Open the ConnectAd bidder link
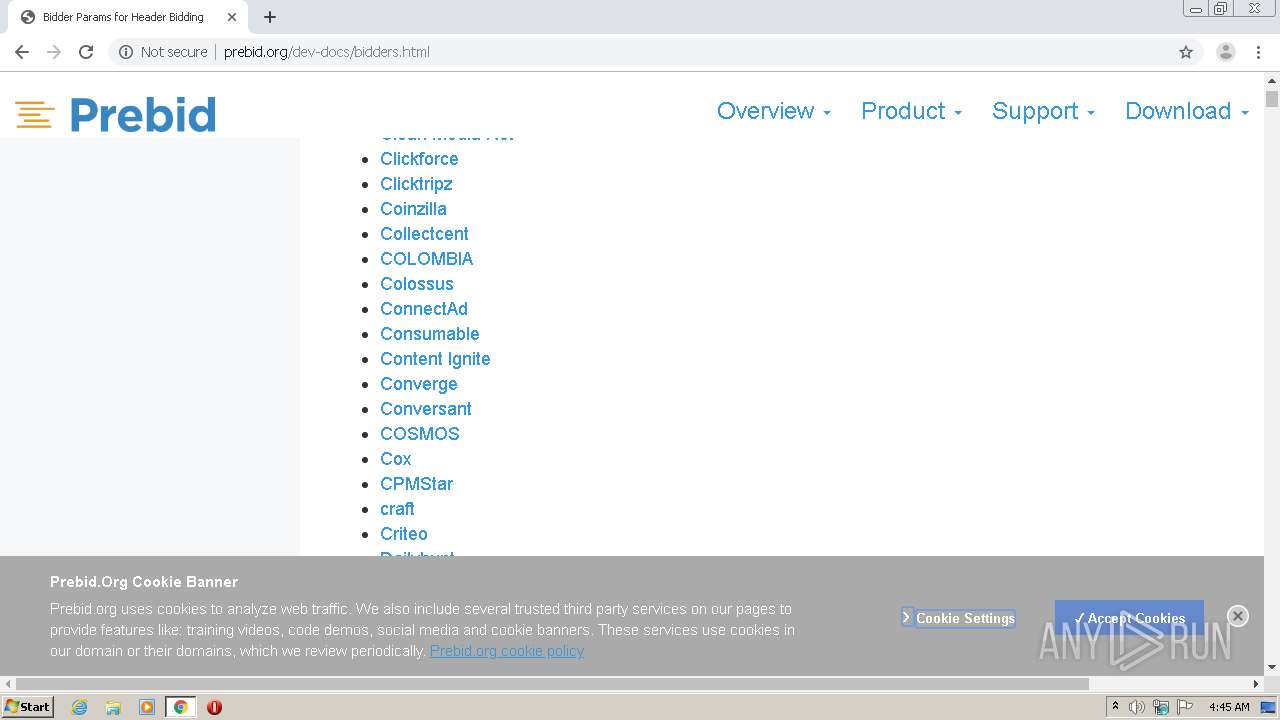This screenshot has height=720, width=1280. pos(424,309)
